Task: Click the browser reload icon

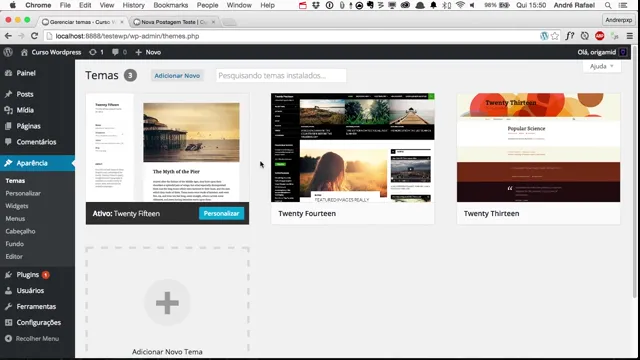Action: tap(34, 36)
